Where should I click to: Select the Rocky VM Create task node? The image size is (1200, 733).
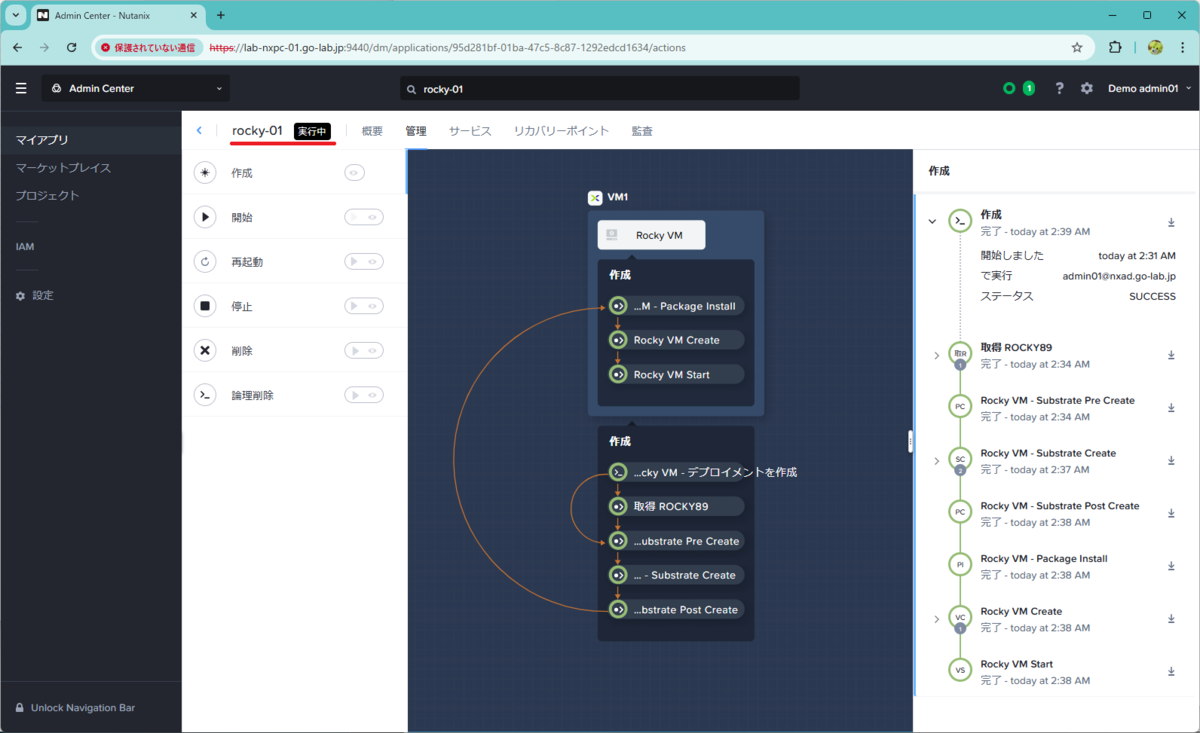pyautogui.click(x=677, y=340)
